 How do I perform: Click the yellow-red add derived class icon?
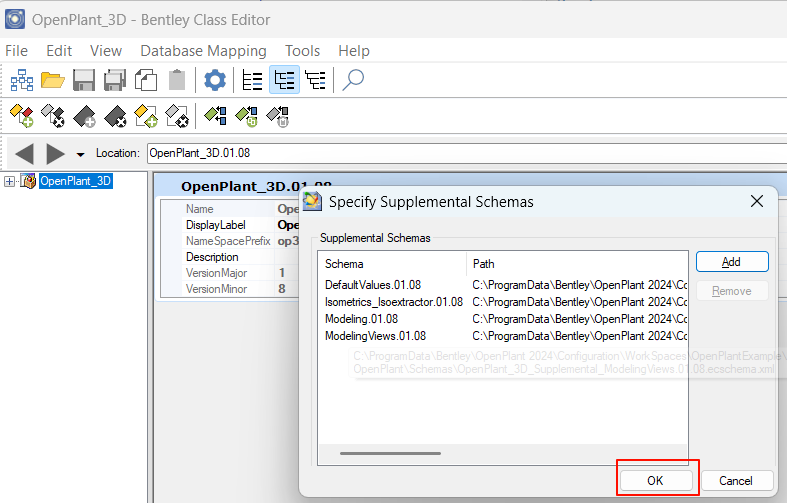(x=22, y=116)
